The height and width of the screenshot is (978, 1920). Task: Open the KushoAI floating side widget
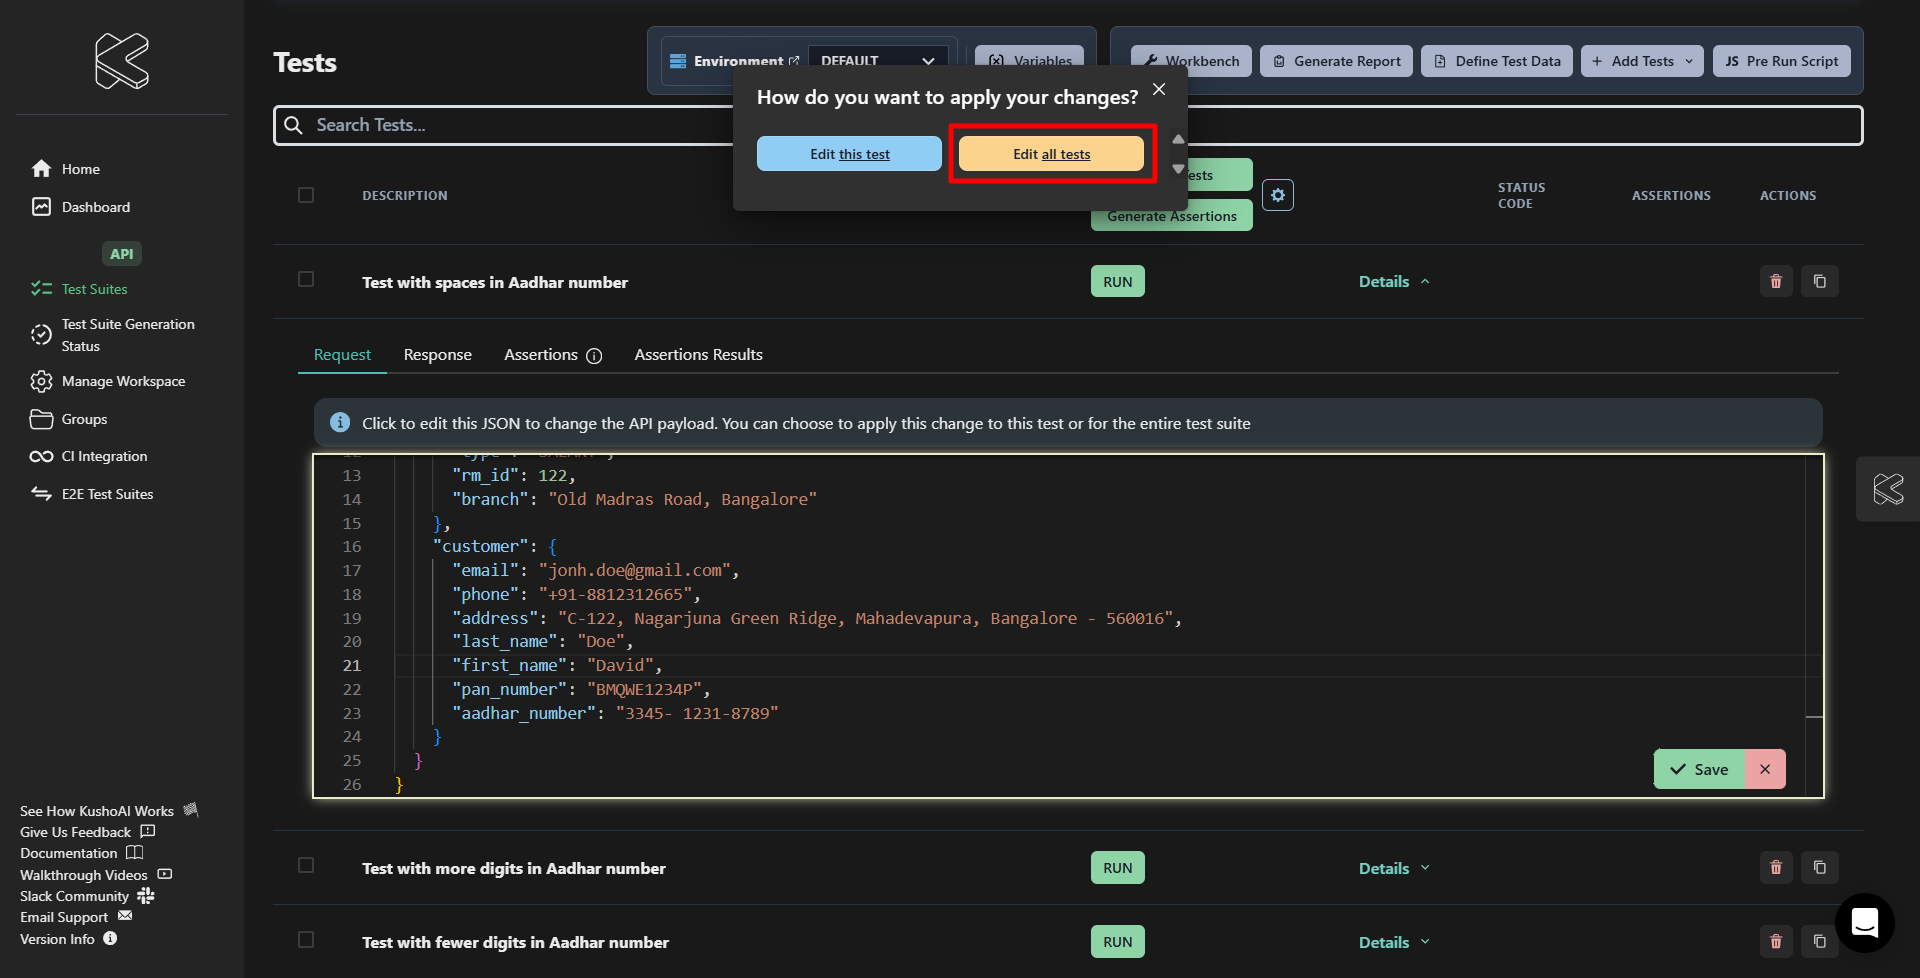(1888, 489)
